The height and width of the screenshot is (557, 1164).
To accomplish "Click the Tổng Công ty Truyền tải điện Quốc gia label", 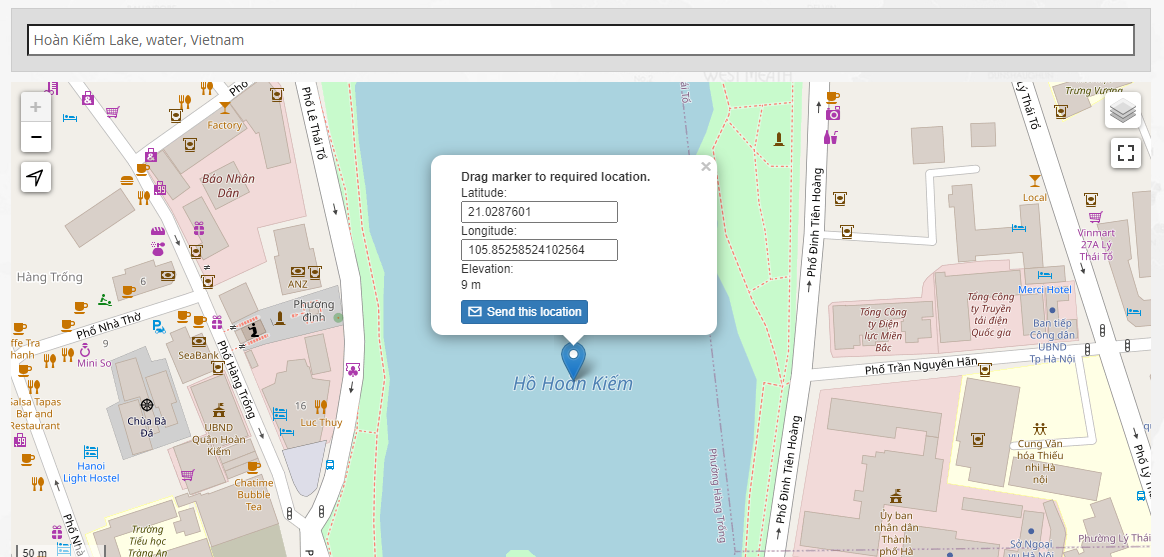I will coord(990,315).
